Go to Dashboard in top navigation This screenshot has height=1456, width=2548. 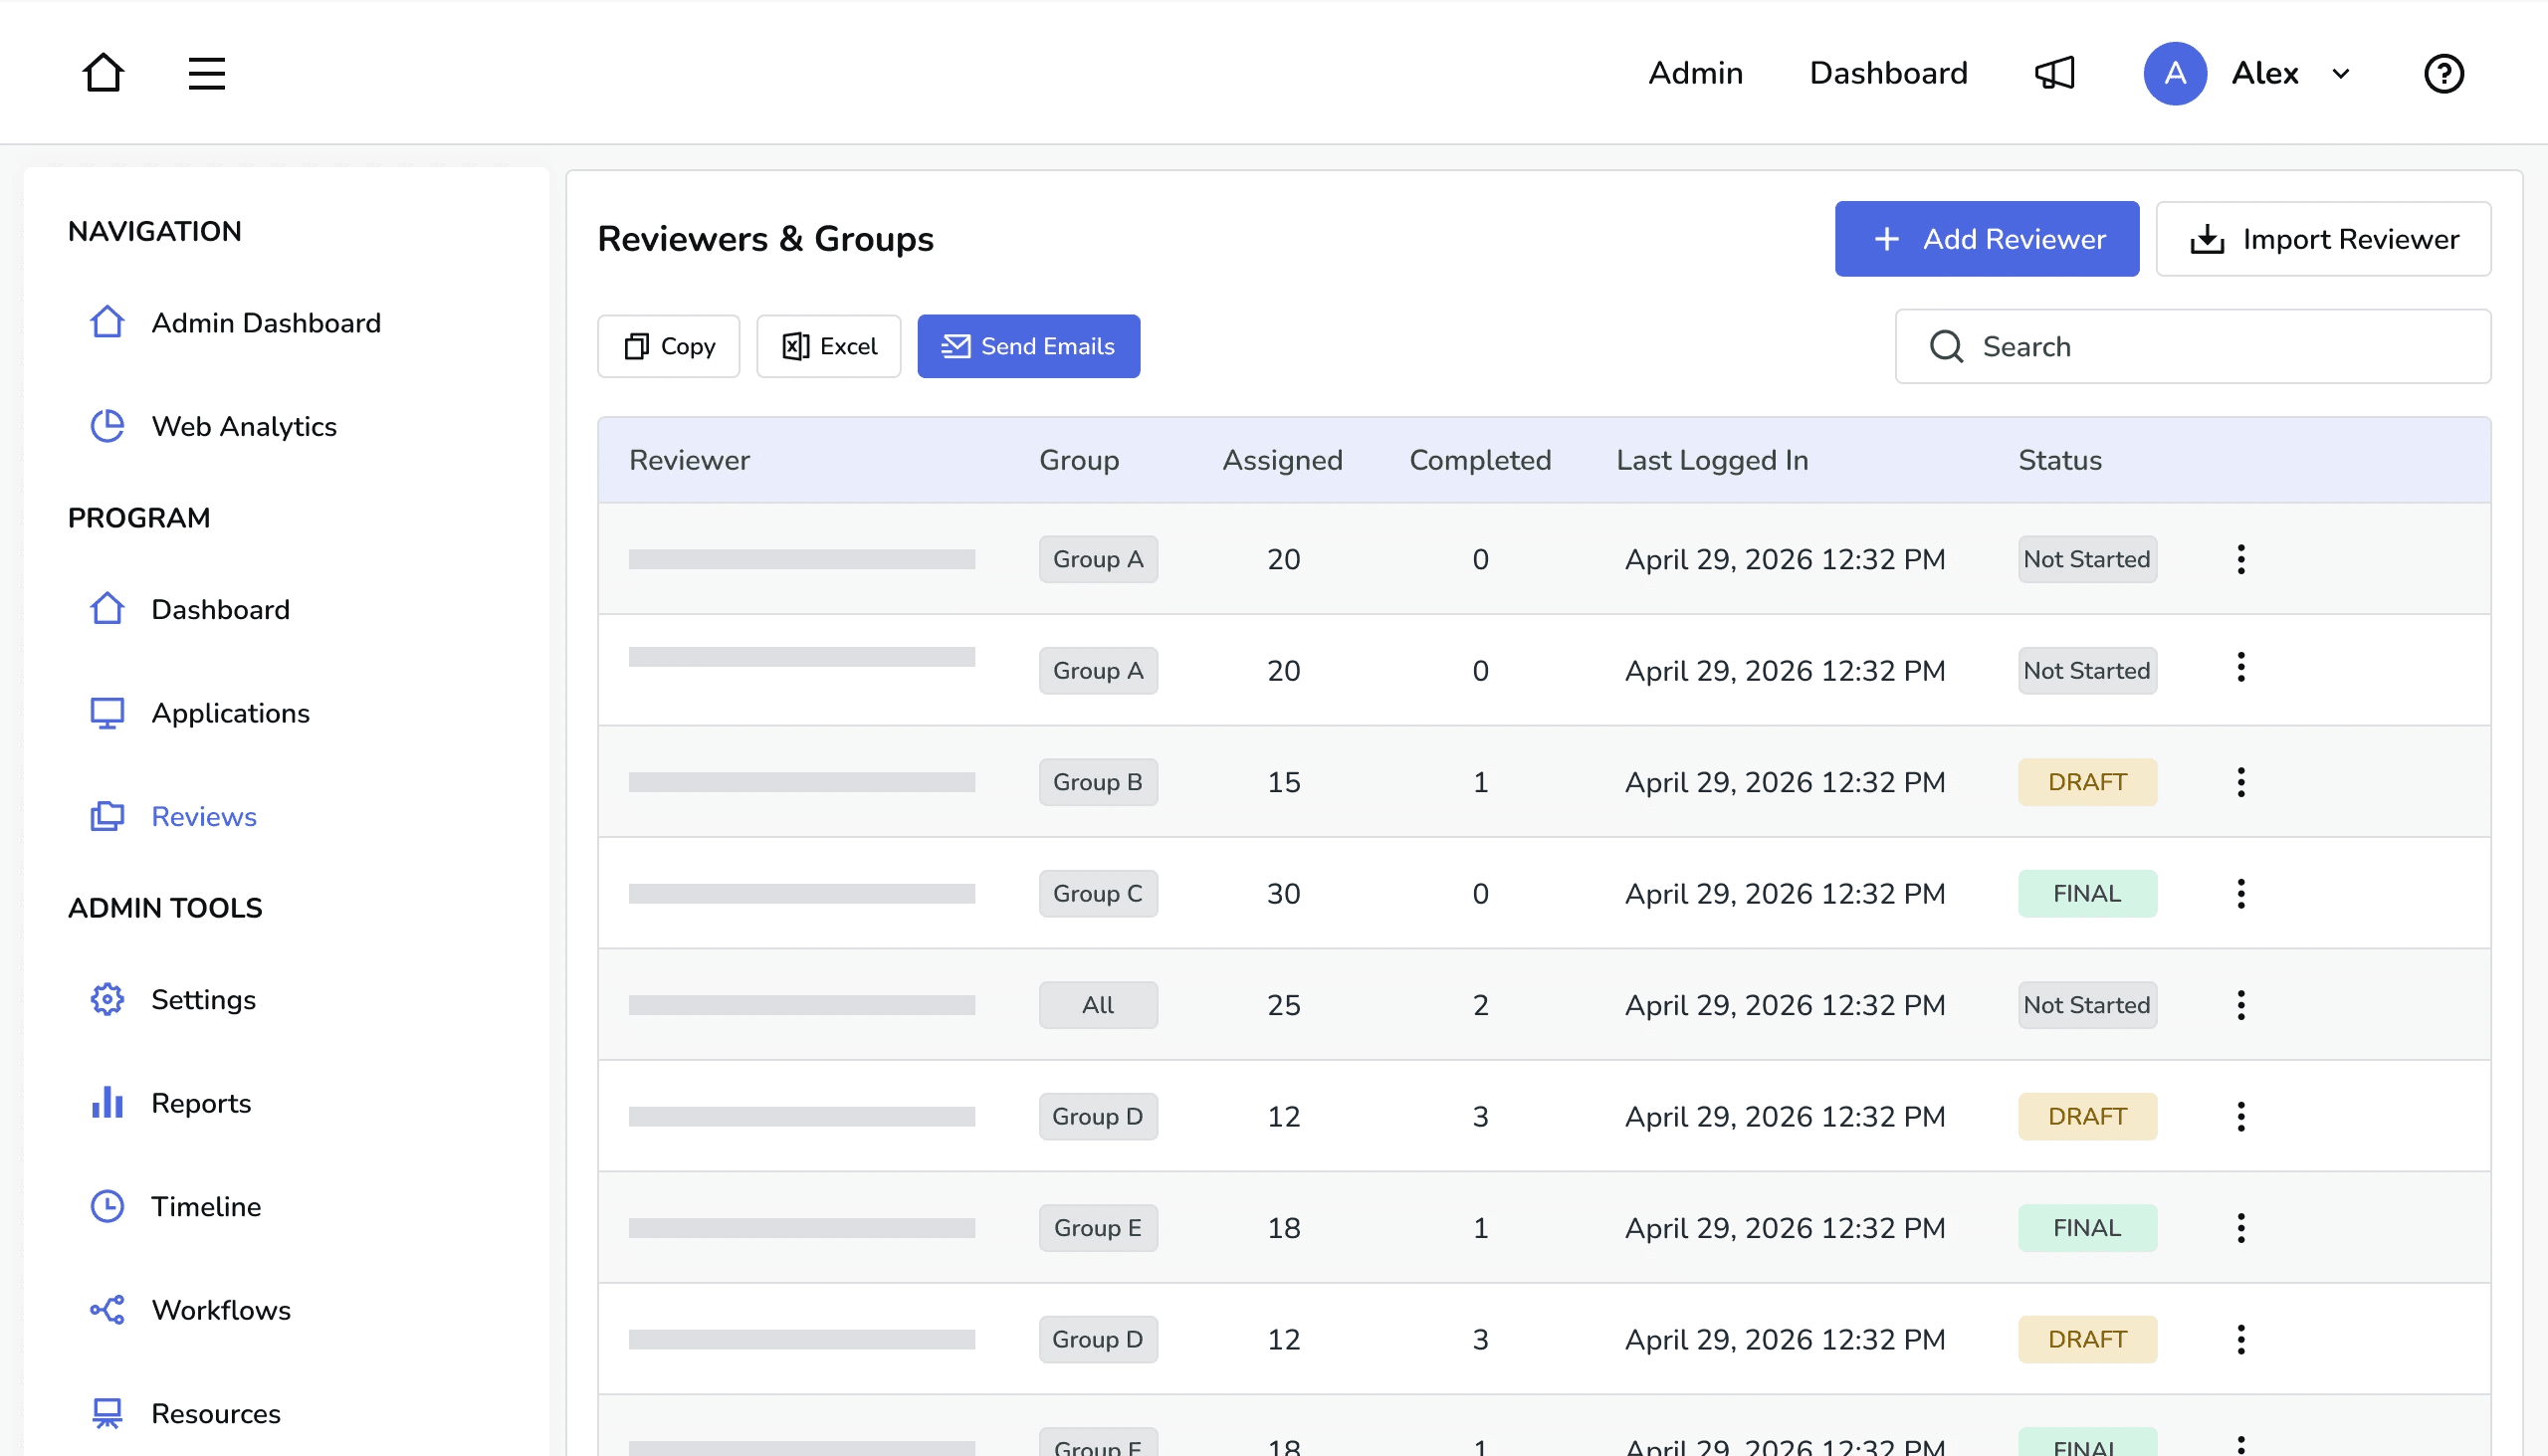click(x=1888, y=73)
